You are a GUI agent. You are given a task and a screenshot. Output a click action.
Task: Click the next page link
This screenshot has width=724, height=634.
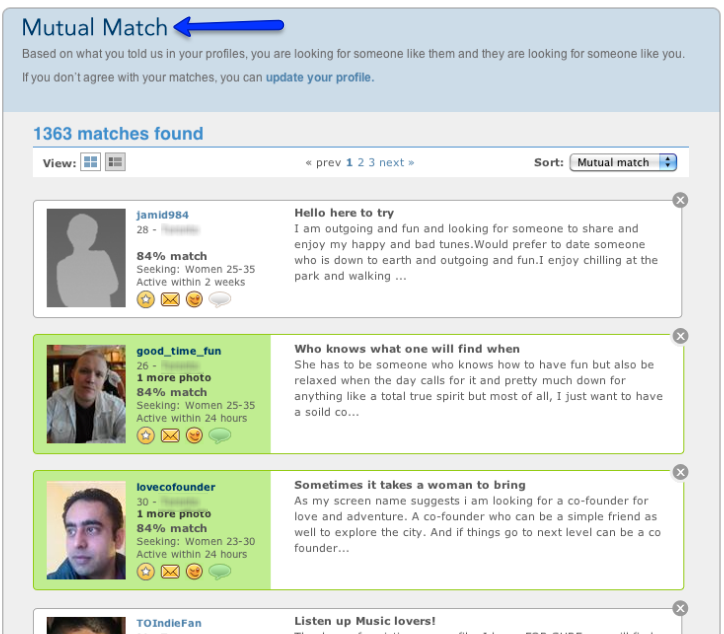point(397,163)
